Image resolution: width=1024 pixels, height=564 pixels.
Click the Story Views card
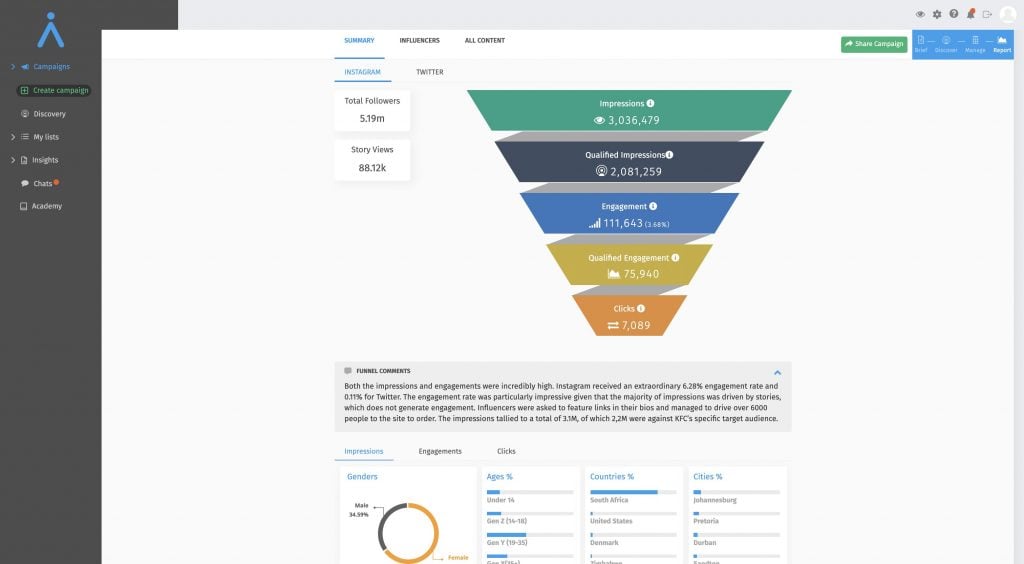click(372, 159)
